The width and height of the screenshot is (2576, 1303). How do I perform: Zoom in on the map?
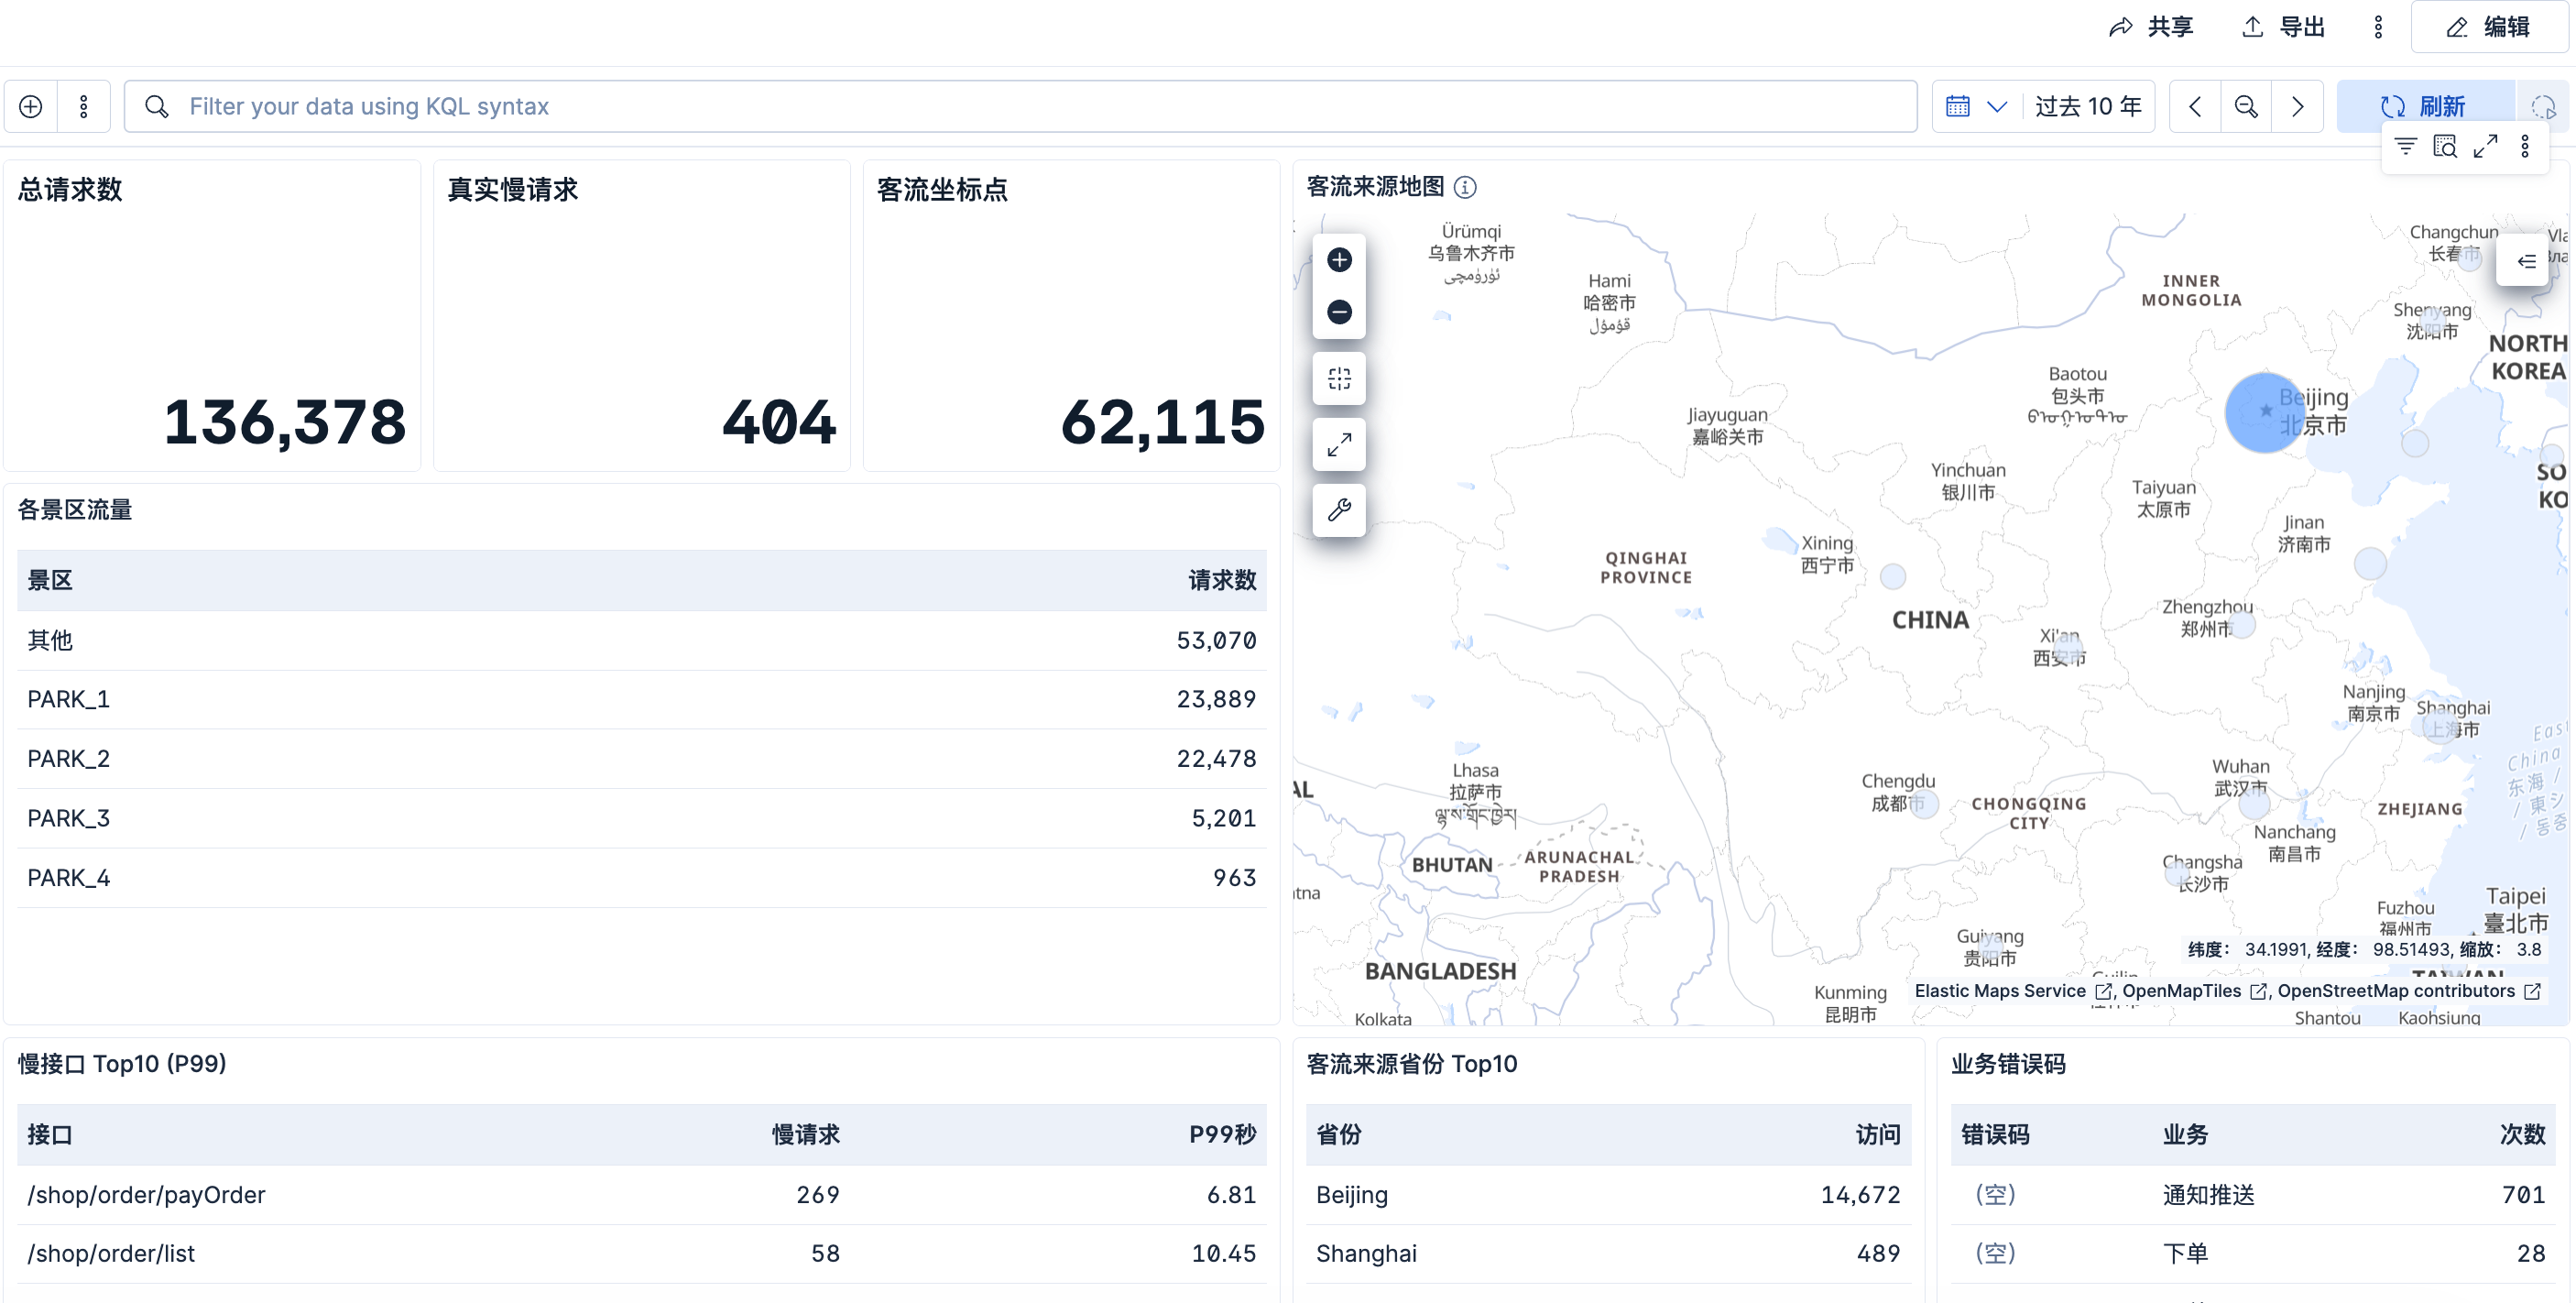(1339, 260)
